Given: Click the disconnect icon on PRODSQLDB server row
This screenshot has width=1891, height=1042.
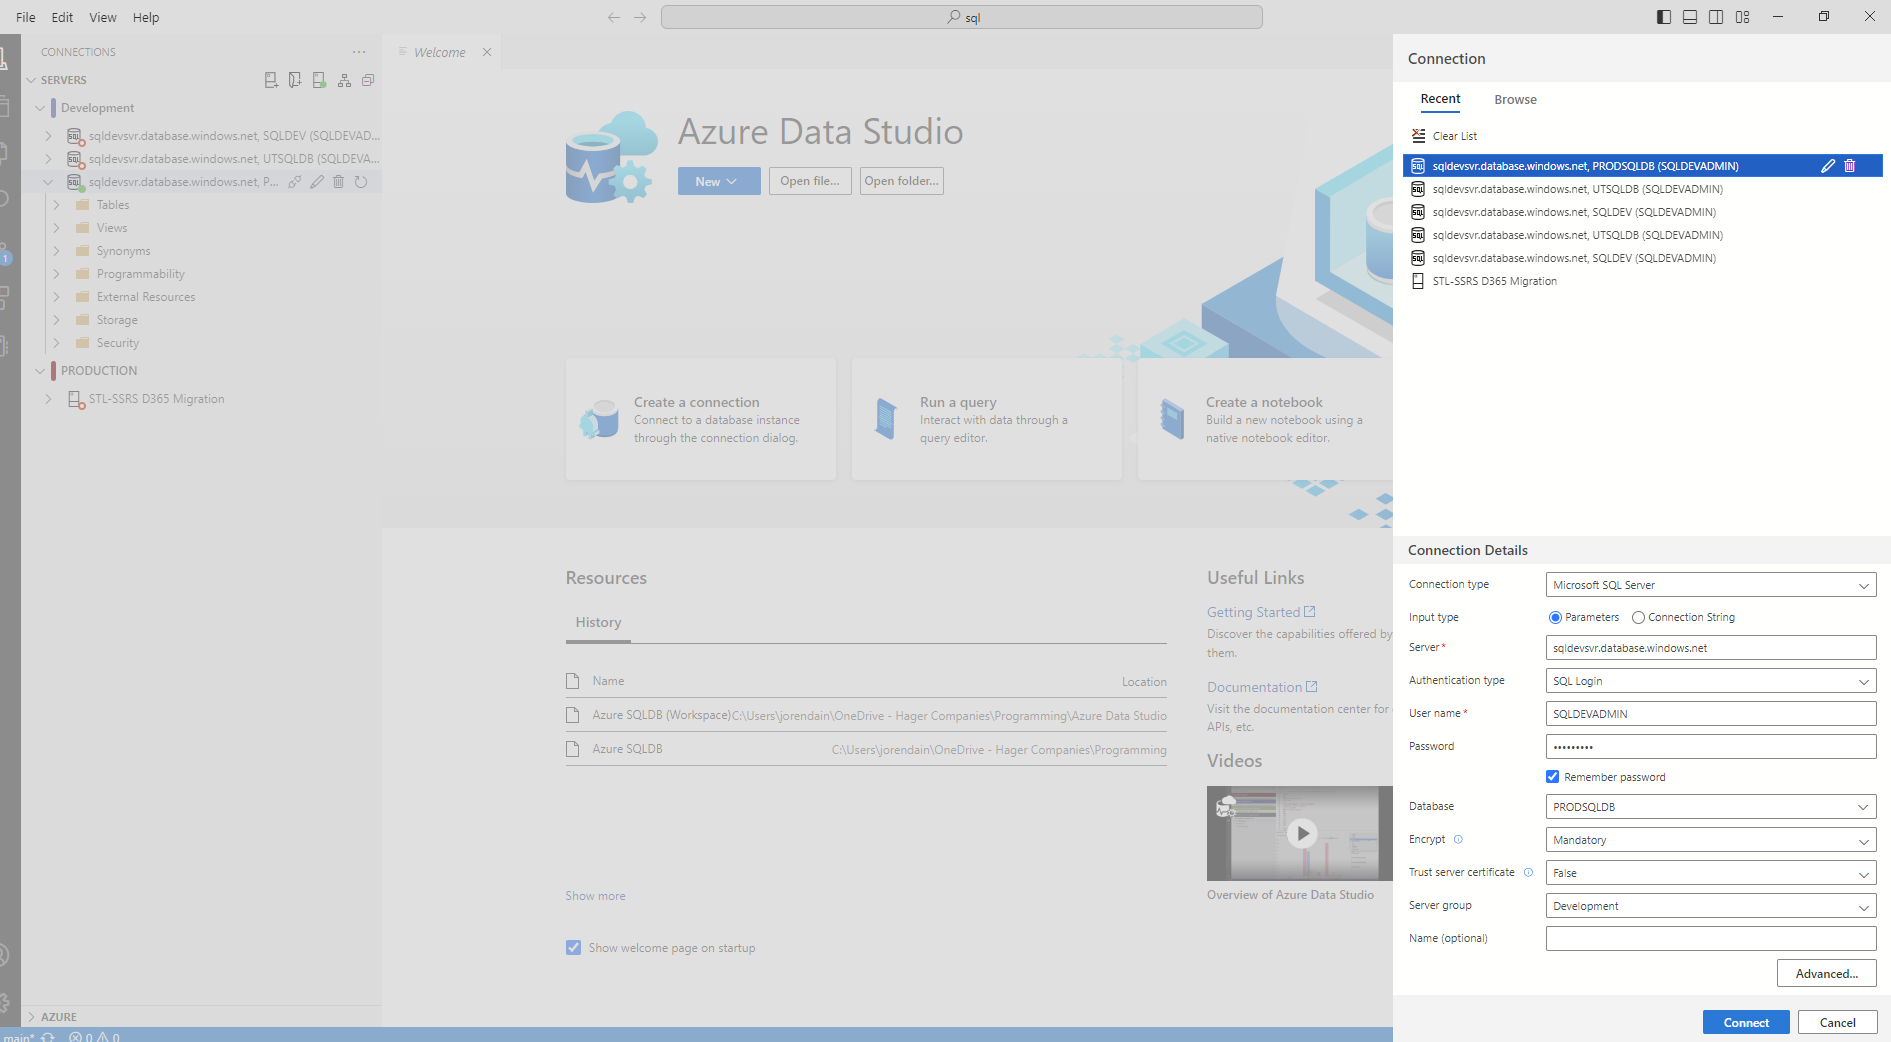Looking at the screenshot, I should tap(295, 182).
